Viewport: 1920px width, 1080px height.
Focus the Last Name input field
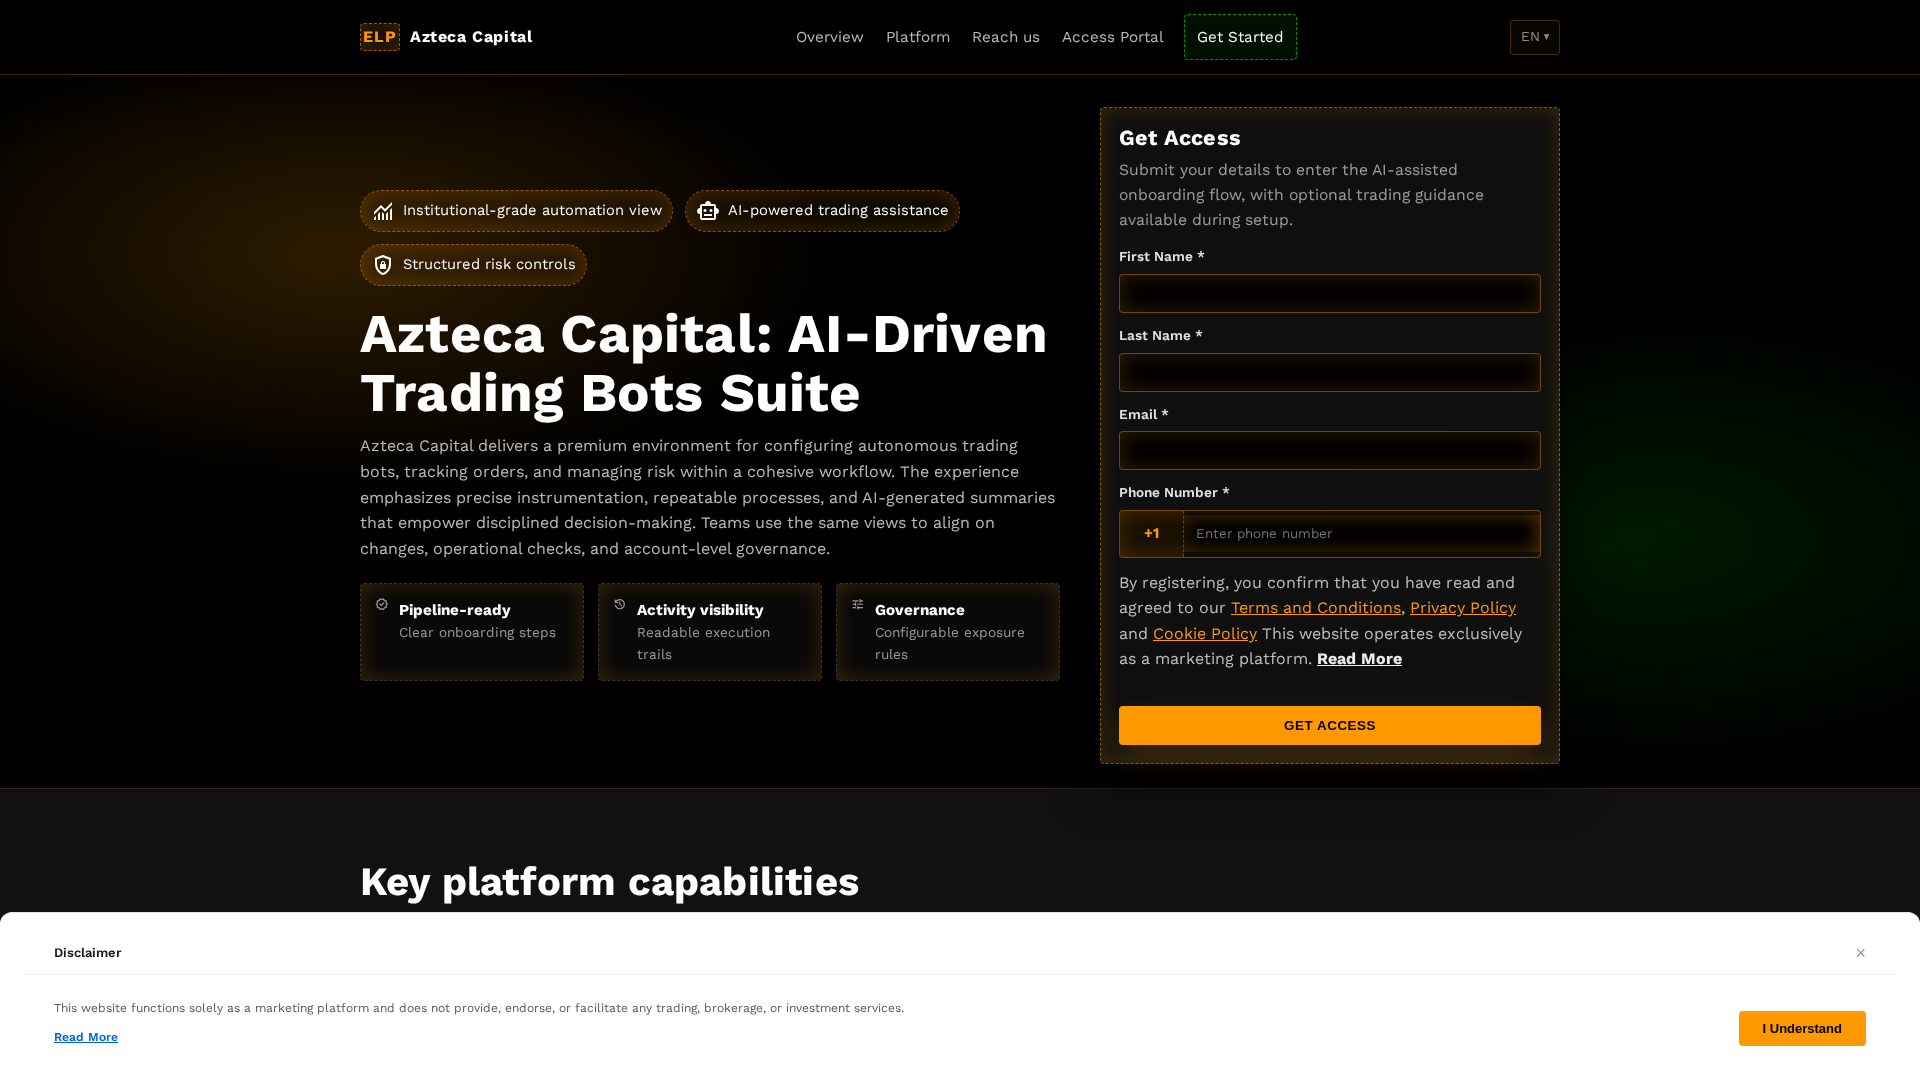(1330, 373)
